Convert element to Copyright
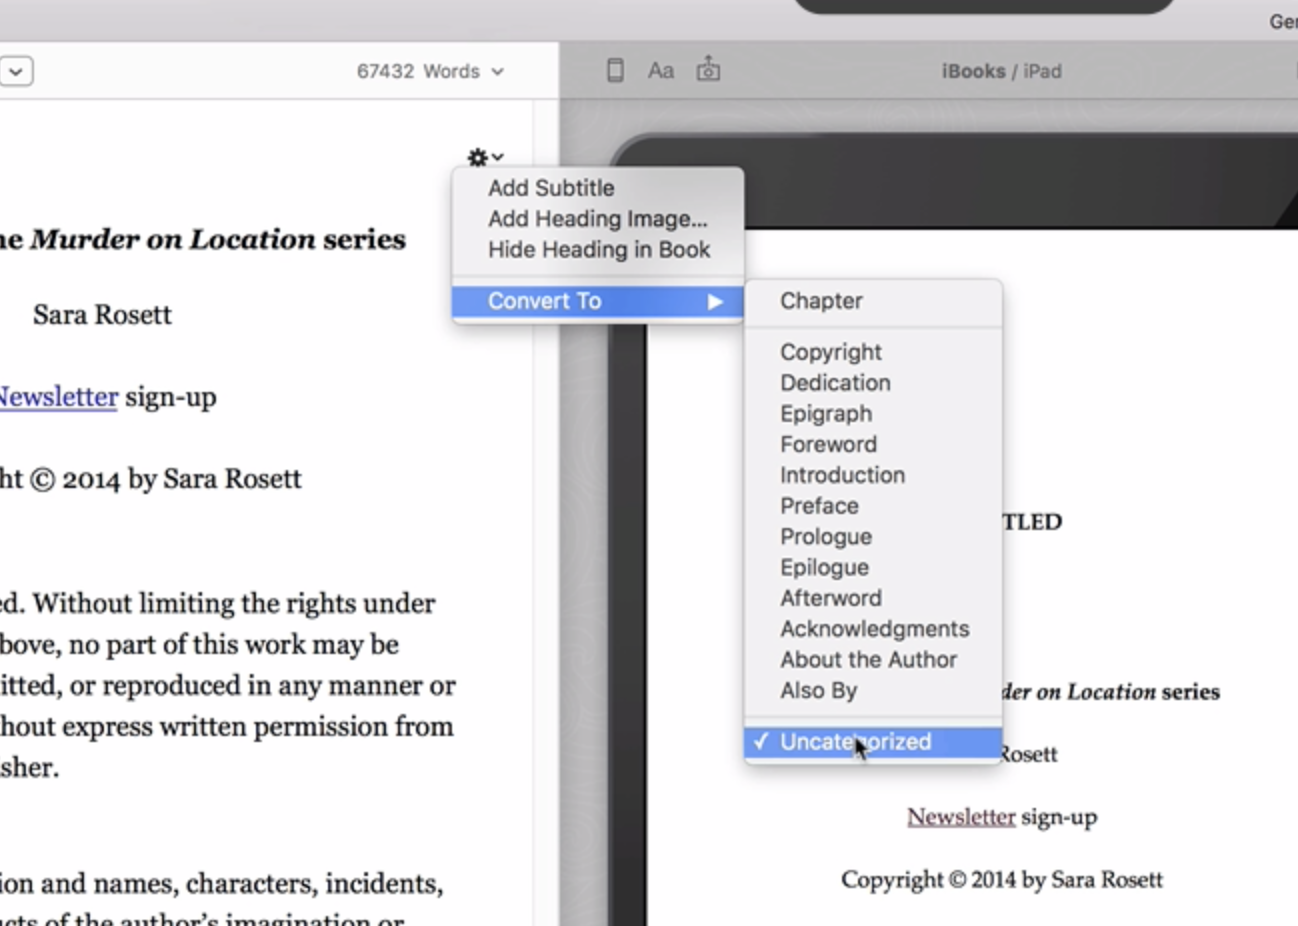 click(x=873, y=352)
